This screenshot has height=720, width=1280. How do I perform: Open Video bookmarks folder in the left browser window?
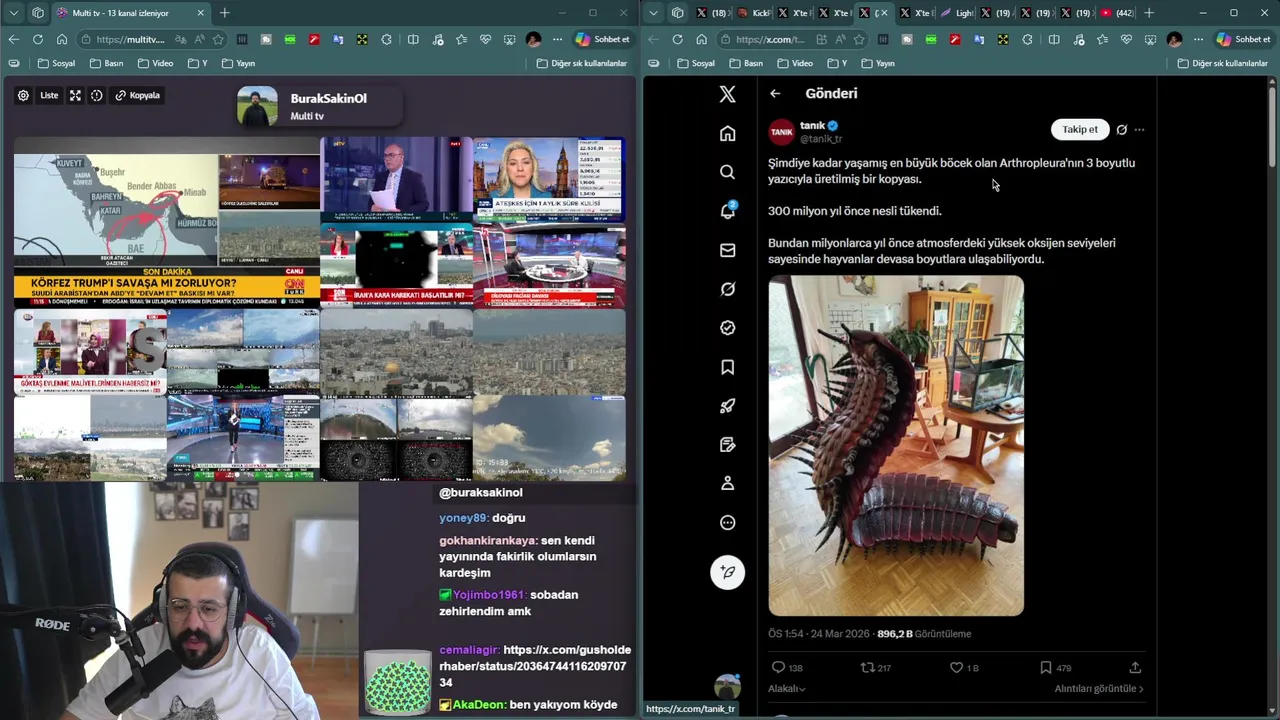tap(155, 63)
